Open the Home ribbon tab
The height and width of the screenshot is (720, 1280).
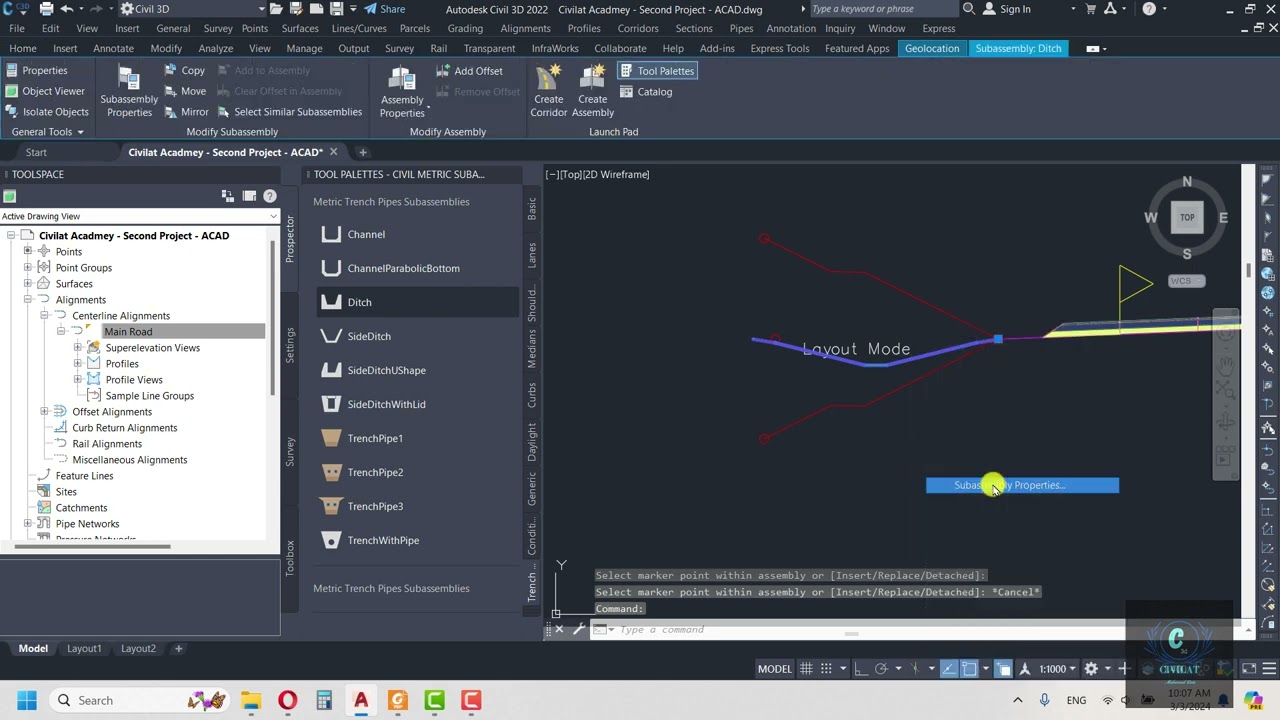(23, 48)
